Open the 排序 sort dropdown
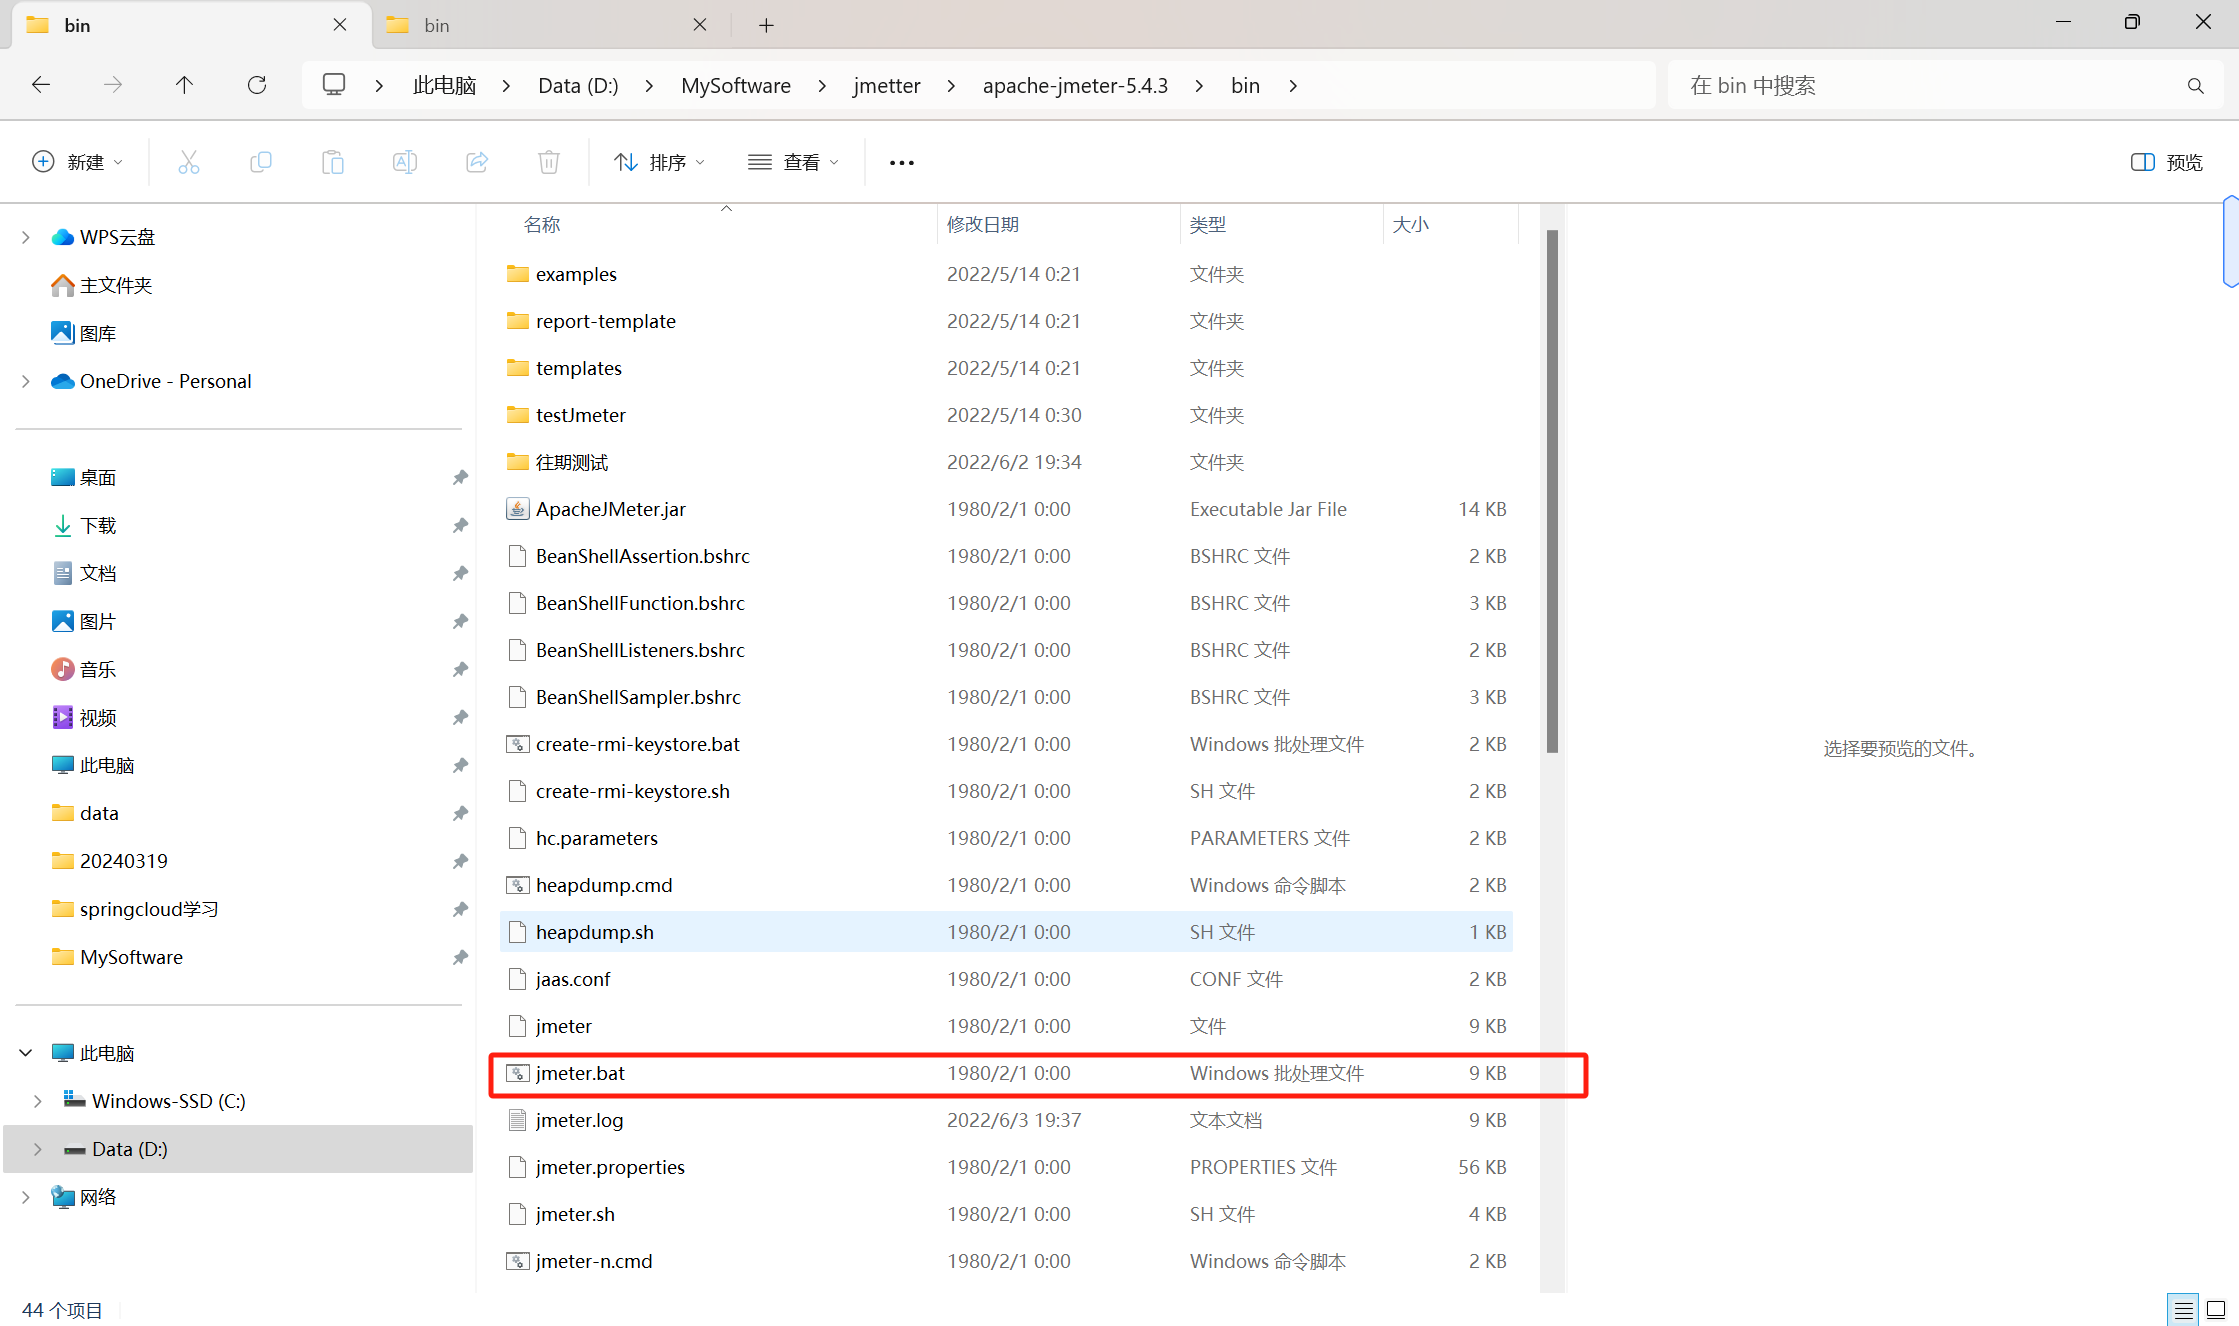The image size is (2239, 1326). [659, 162]
